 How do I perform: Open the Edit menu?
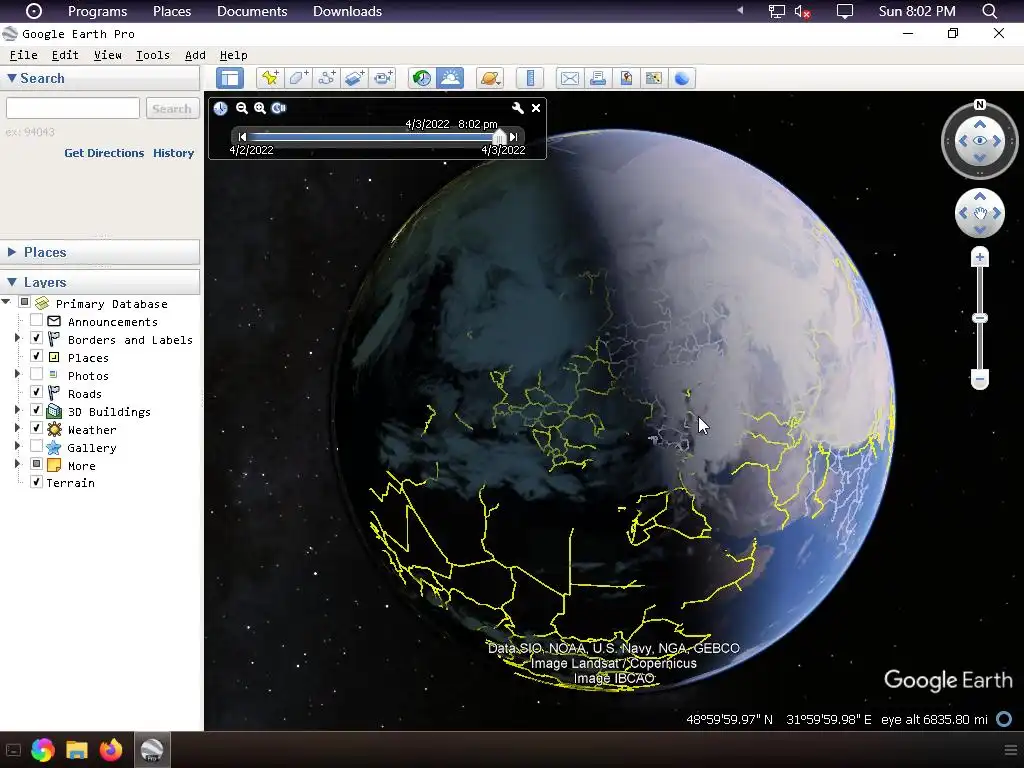[65, 56]
